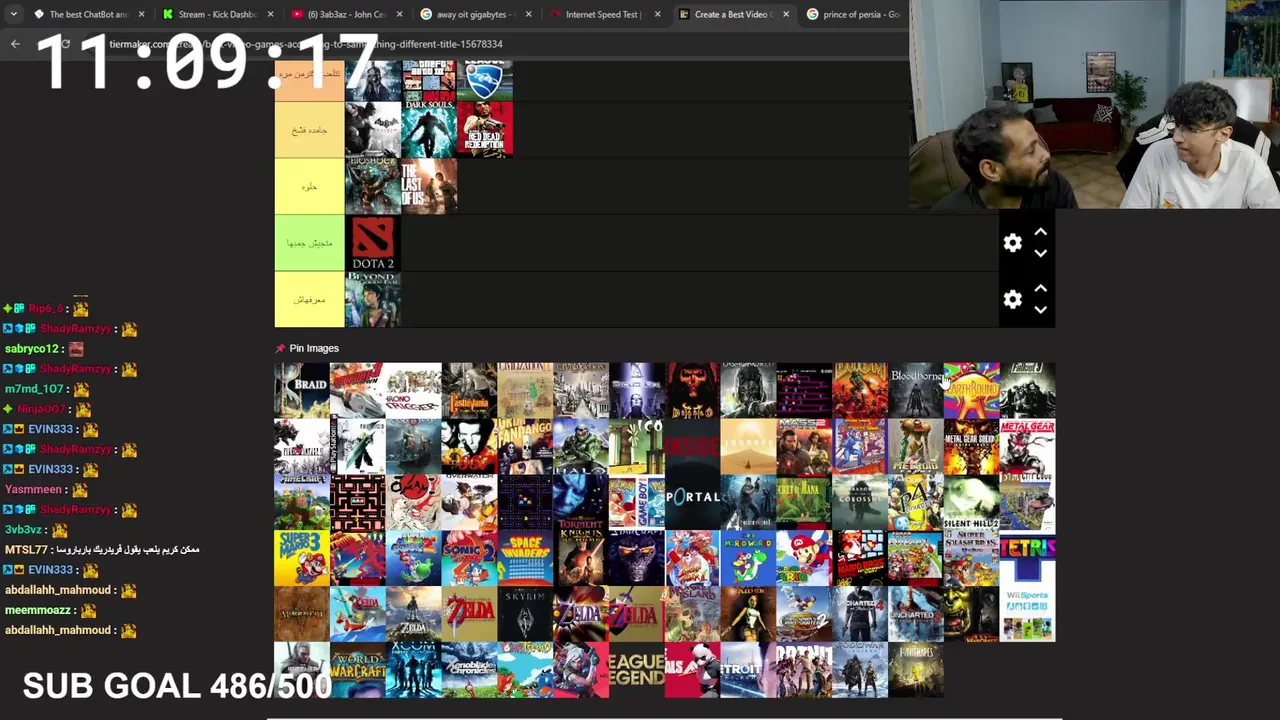Move Beyond Good & Evil tier row up
This screenshot has width=1280, height=720.
[x=1040, y=288]
